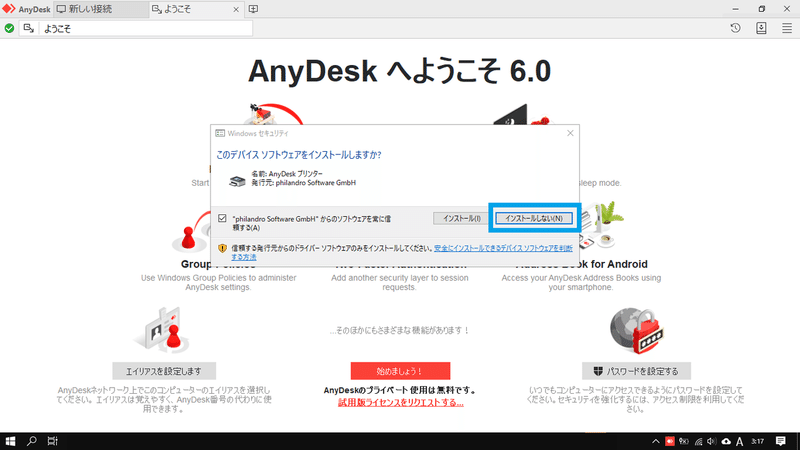Open a new tab with the plus icon
Screen dimensions: 800x450
pyautogui.click(x=253, y=9)
